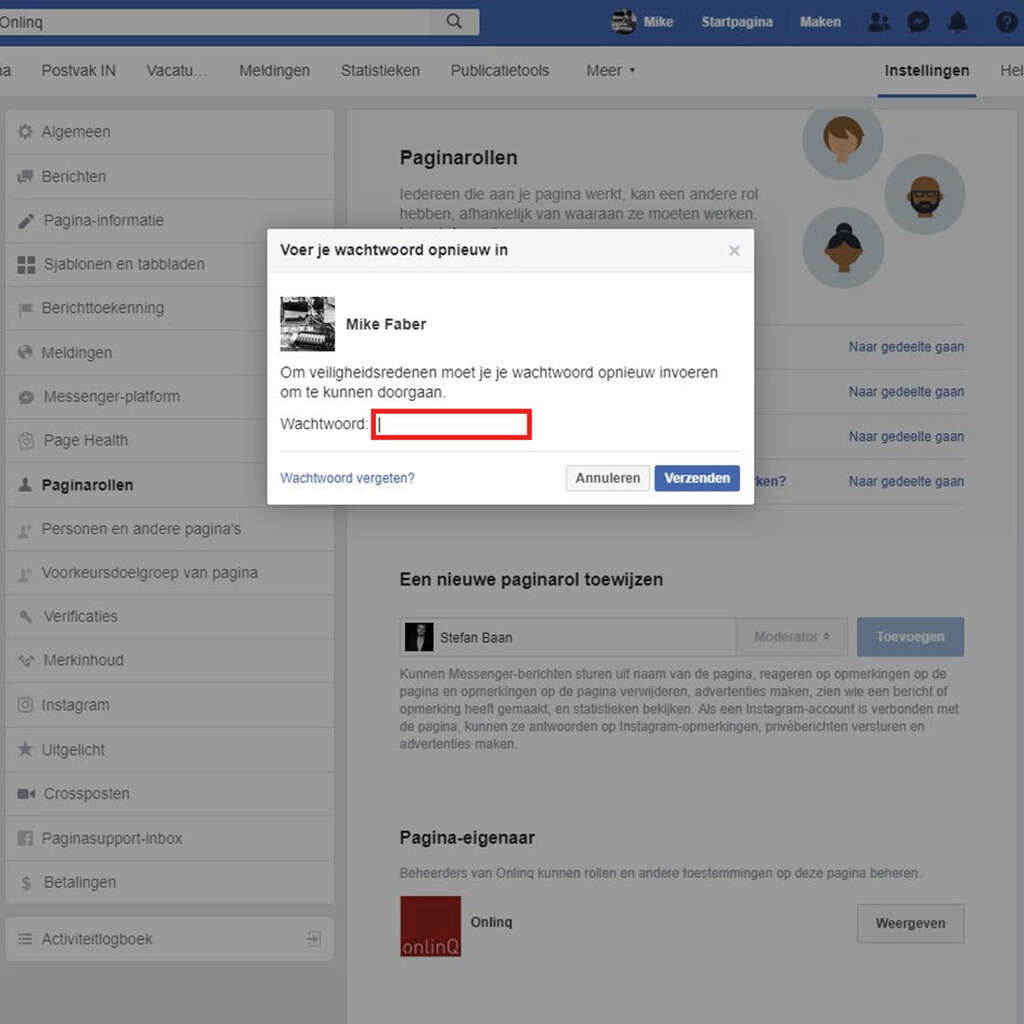The width and height of the screenshot is (1024, 1024).
Task: Open the Messenger icon in top bar
Action: [x=918, y=22]
